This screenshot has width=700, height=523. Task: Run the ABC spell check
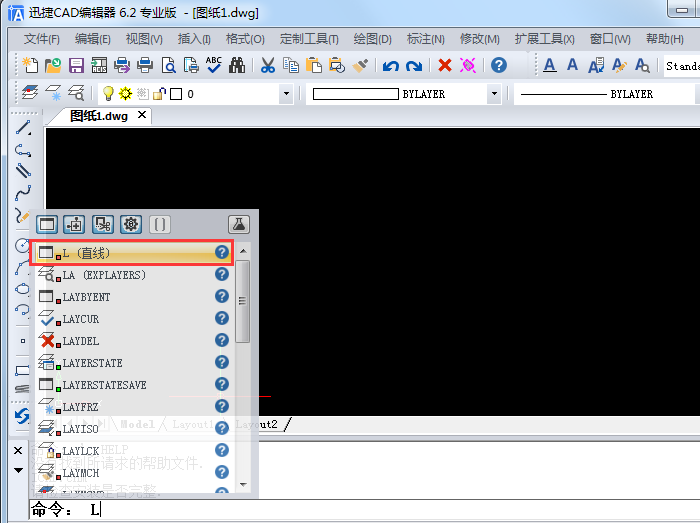[x=214, y=65]
